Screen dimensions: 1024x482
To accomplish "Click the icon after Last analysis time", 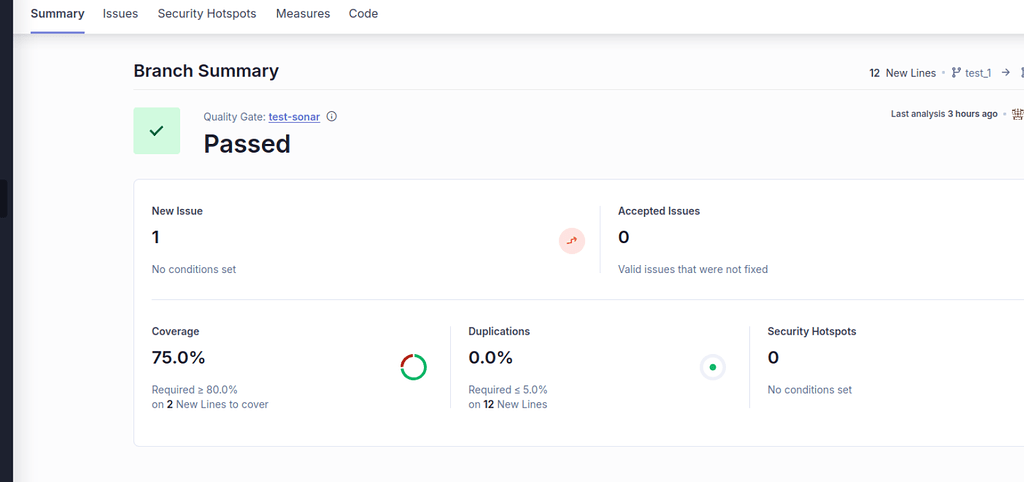I will [x=1017, y=114].
